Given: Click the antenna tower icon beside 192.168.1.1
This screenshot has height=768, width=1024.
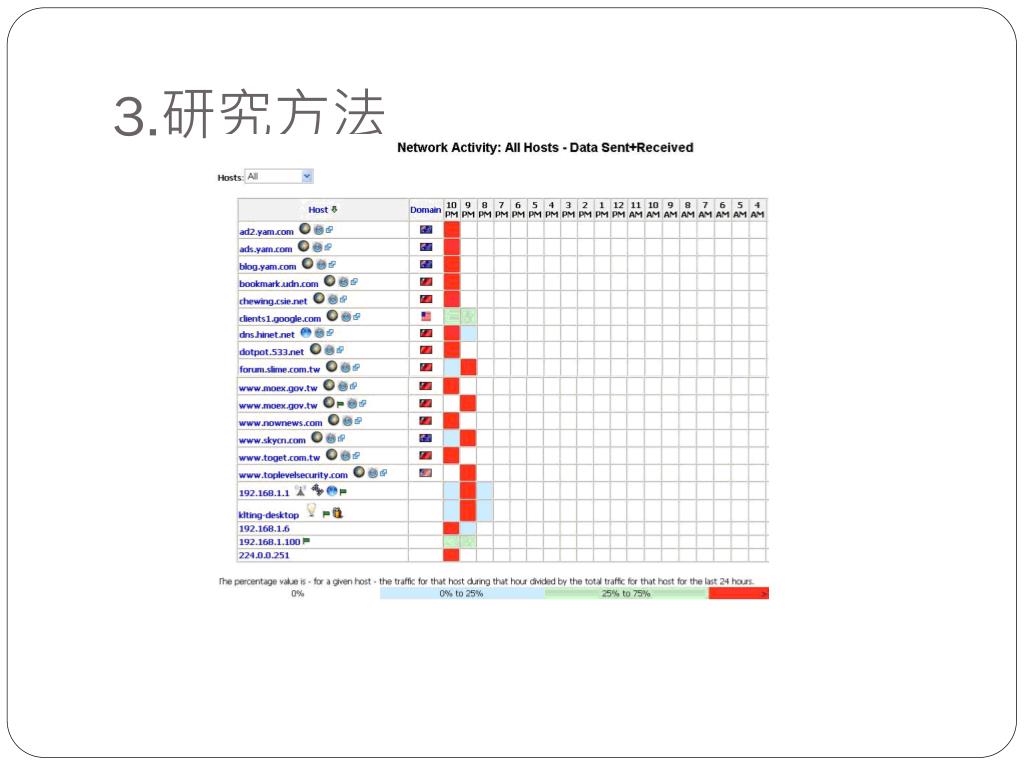Looking at the screenshot, I should (300, 490).
